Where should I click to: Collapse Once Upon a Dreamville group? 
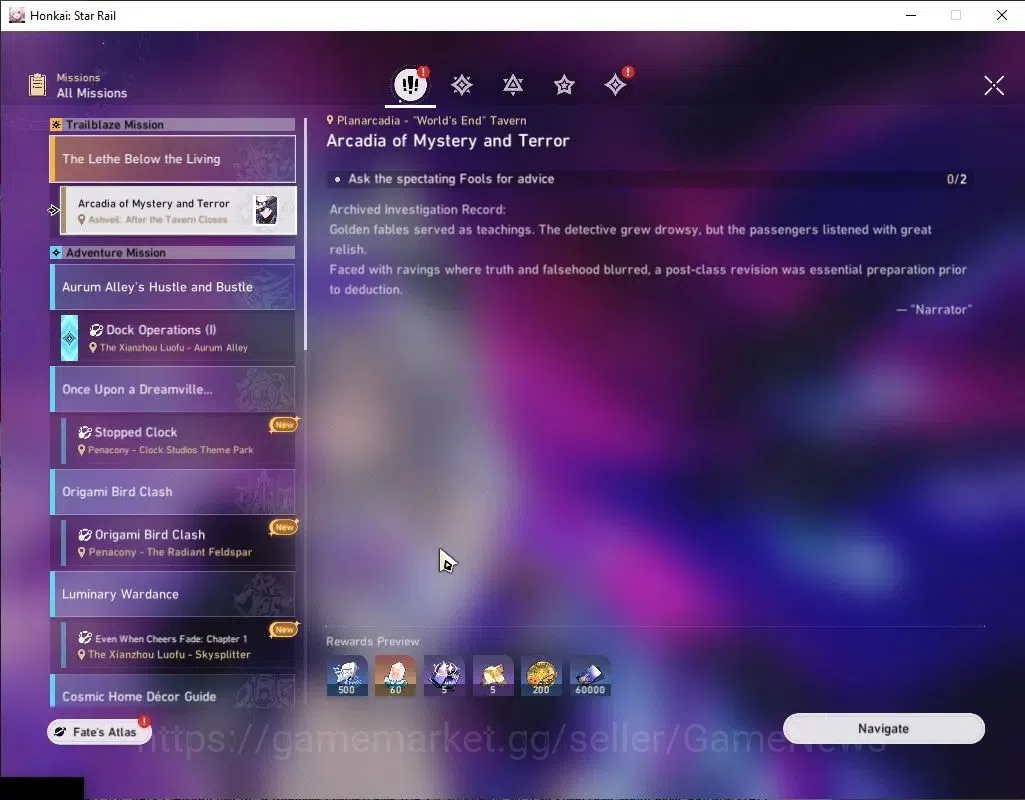[x=173, y=390]
